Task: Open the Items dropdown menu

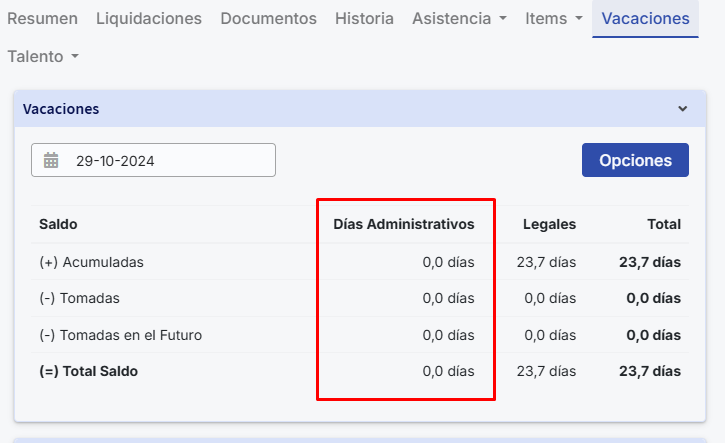Action: tap(553, 19)
